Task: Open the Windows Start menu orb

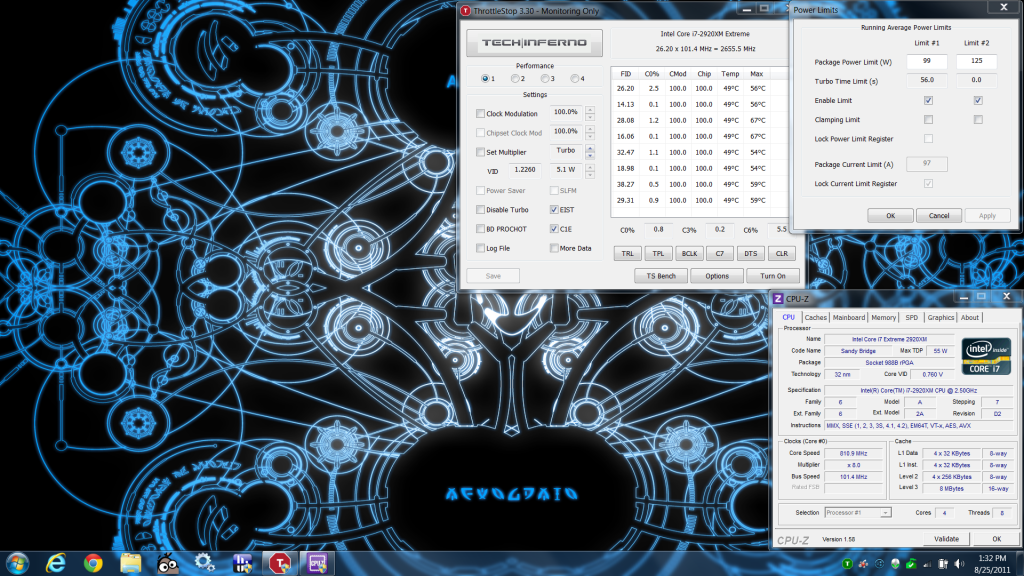Action: tap(18, 562)
